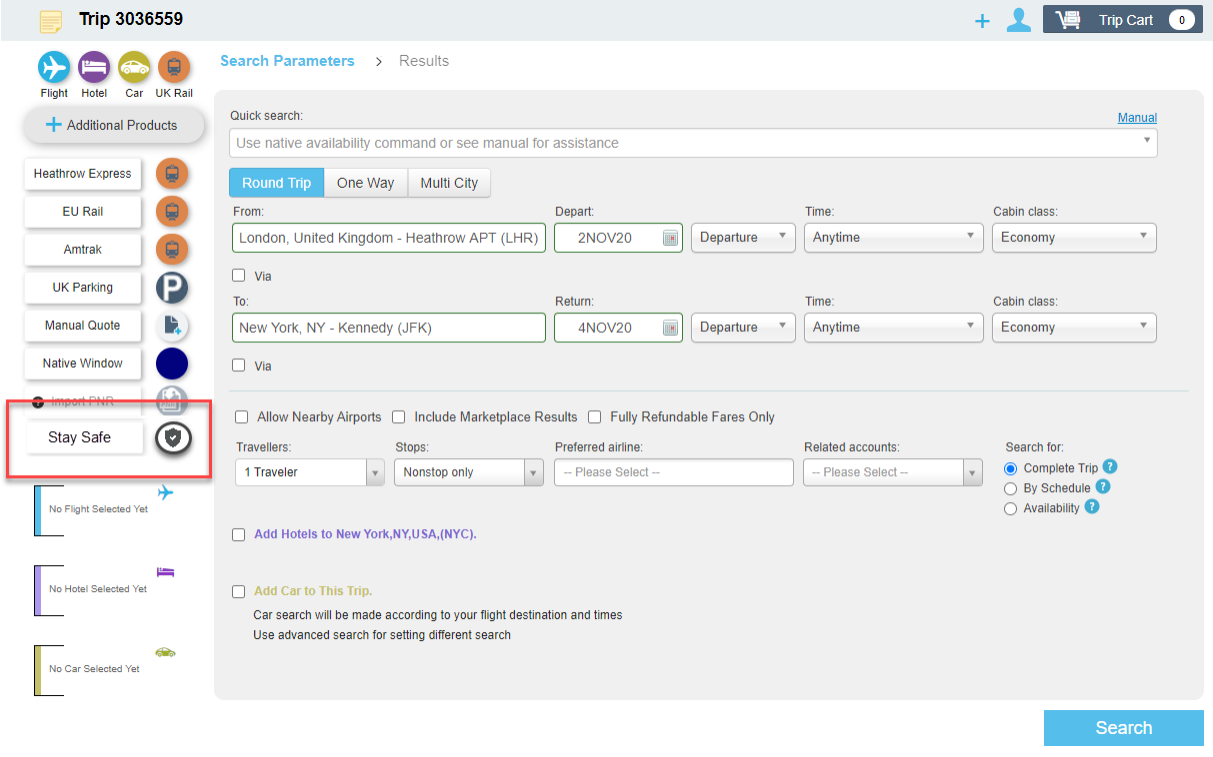Check Add Hotels to New York option
1213x757 pixels.
[239, 535]
